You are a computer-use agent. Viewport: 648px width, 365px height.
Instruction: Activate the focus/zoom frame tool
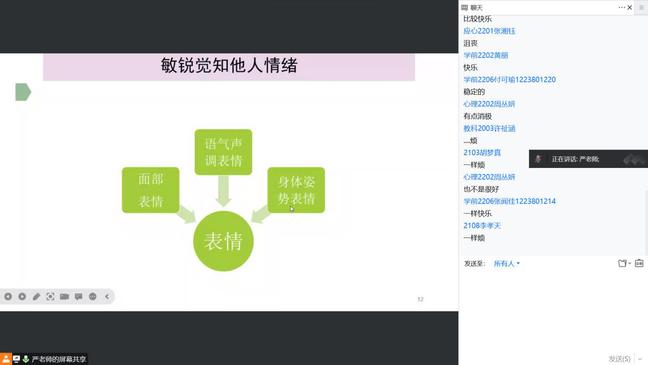pos(50,296)
